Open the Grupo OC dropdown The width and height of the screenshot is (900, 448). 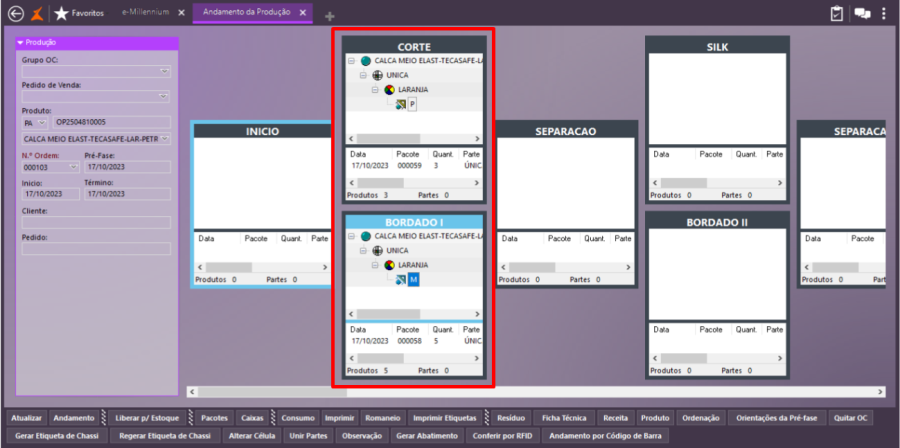pyautogui.click(x=165, y=72)
